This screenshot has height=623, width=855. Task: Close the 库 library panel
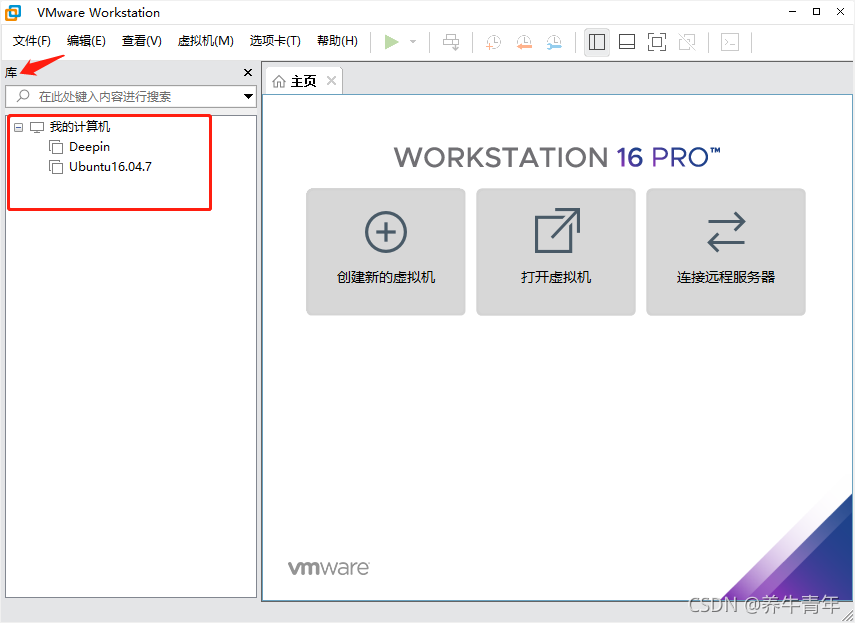coord(248,72)
